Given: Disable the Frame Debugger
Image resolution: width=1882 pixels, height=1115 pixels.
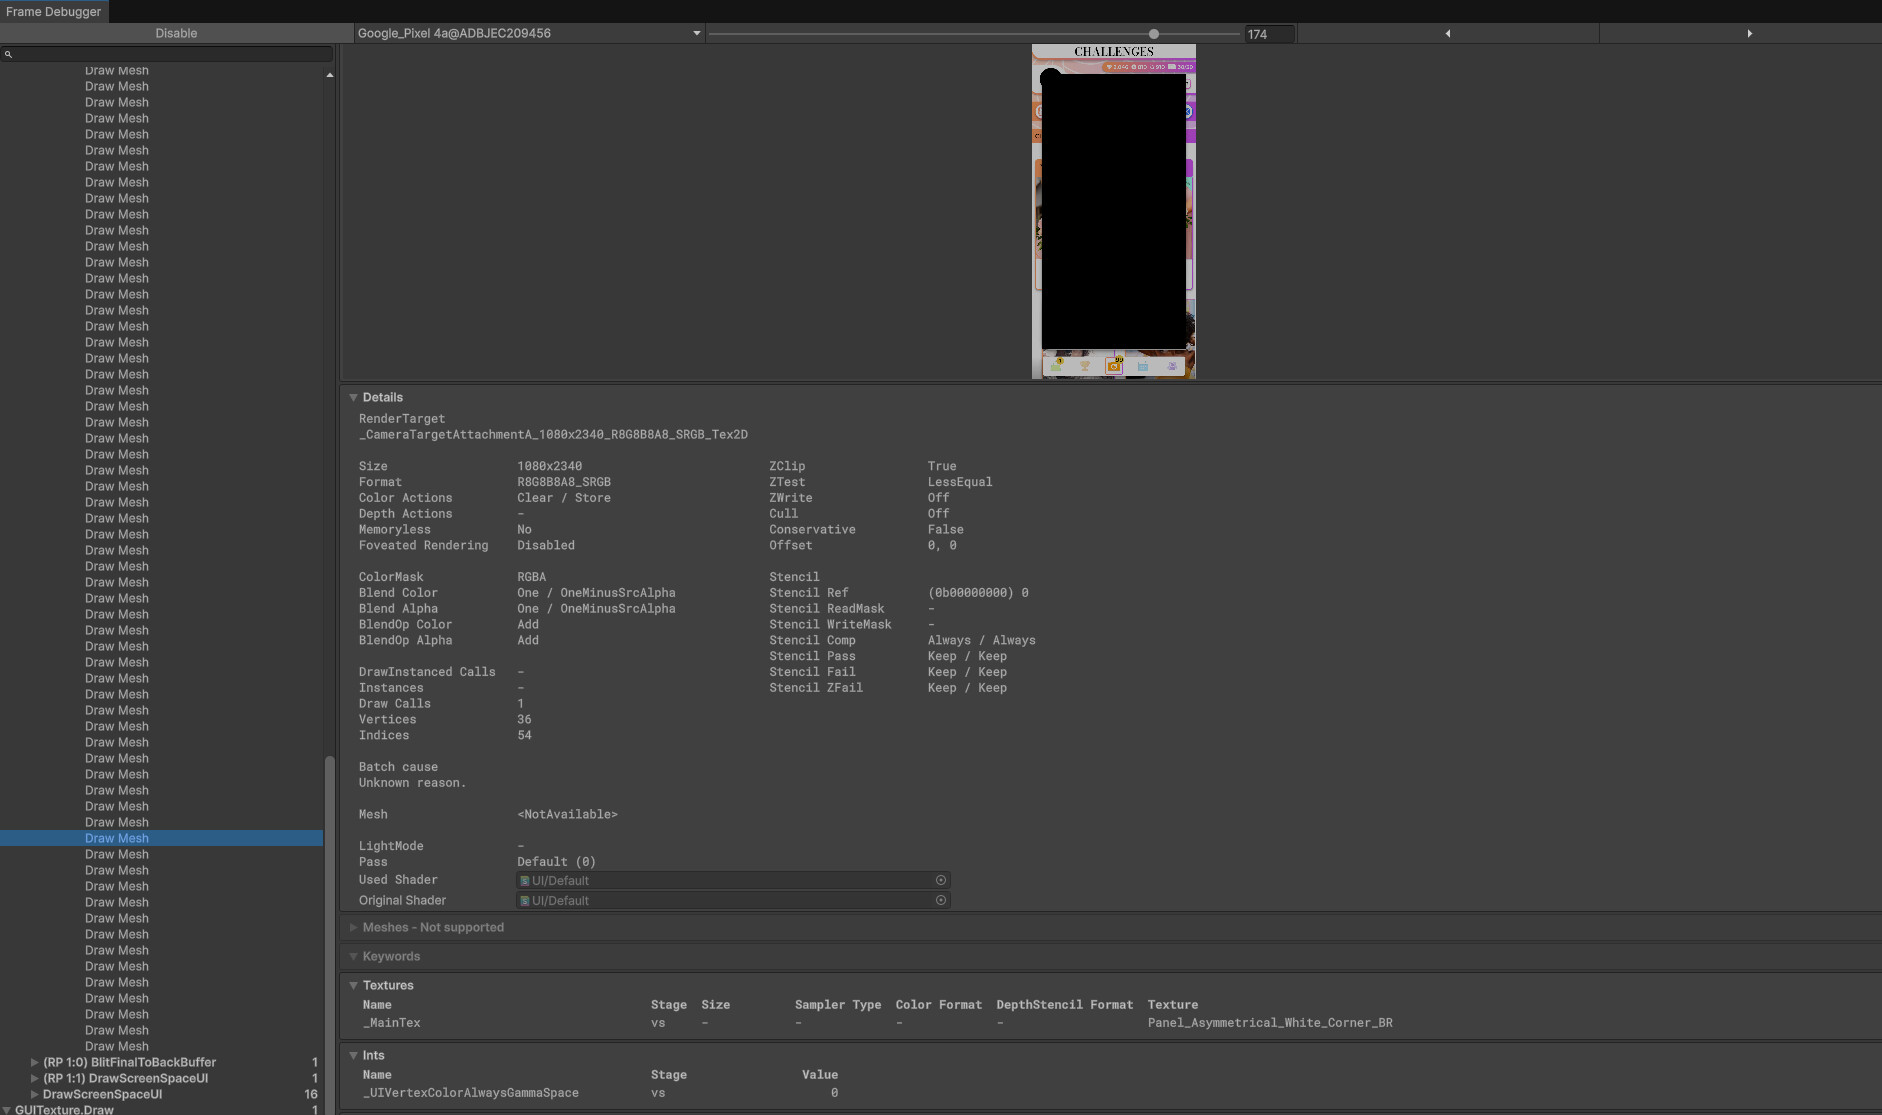Looking at the screenshot, I should (176, 33).
